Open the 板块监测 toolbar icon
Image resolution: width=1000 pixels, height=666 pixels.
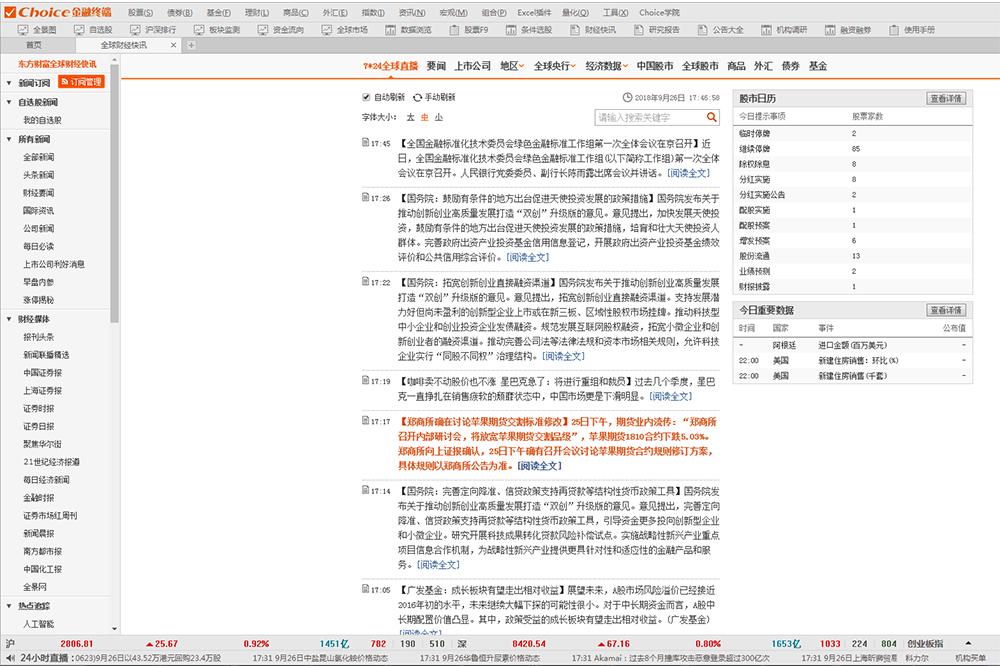click(199, 29)
